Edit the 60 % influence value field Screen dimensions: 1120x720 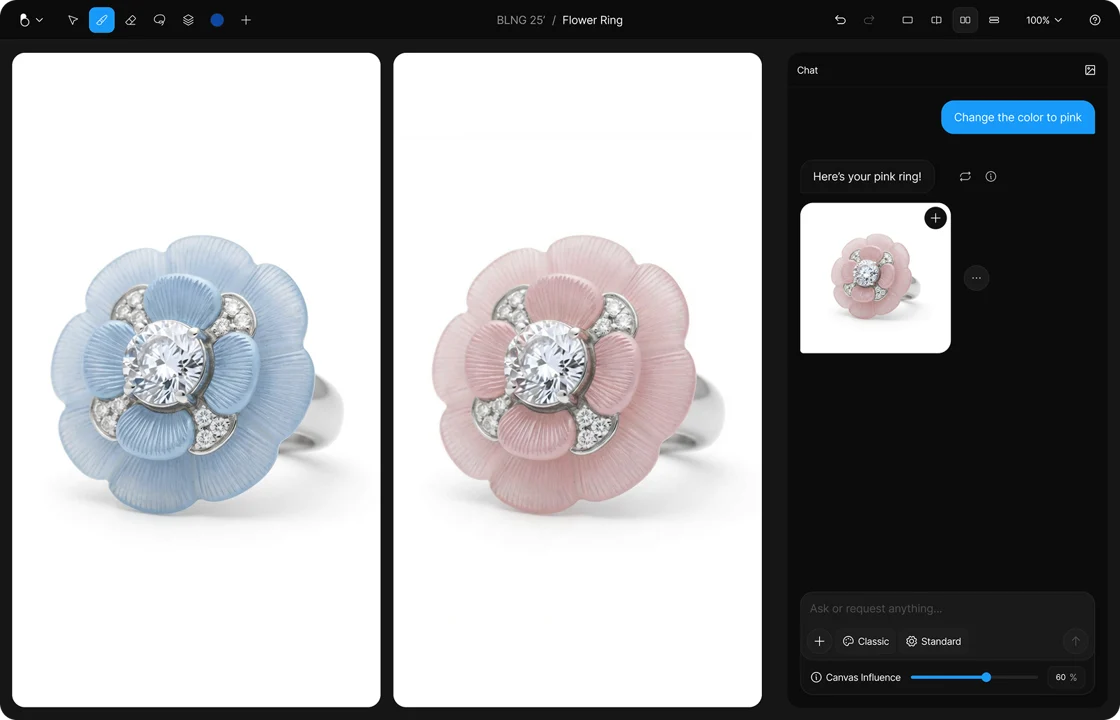(1066, 677)
